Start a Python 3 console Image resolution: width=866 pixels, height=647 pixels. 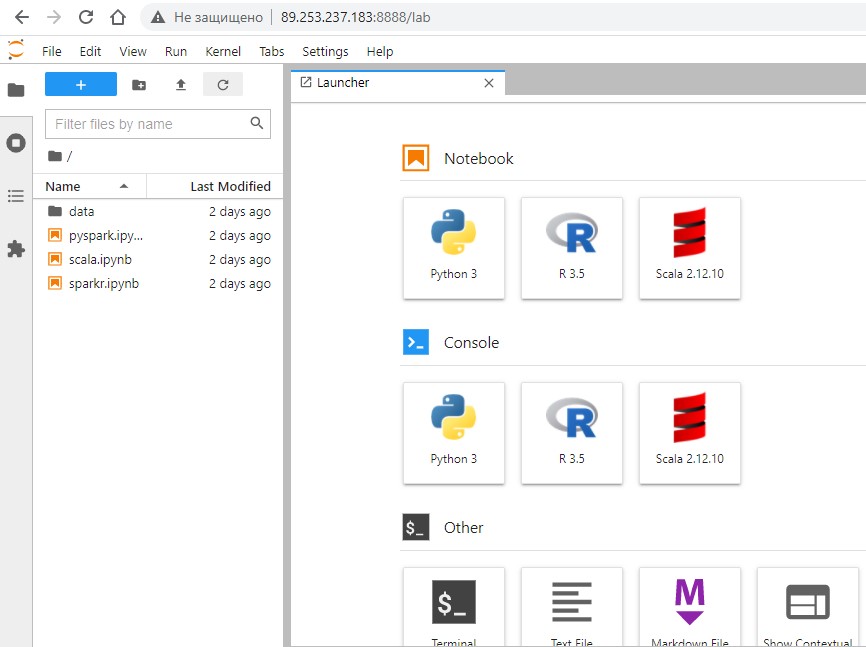(x=453, y=433)
